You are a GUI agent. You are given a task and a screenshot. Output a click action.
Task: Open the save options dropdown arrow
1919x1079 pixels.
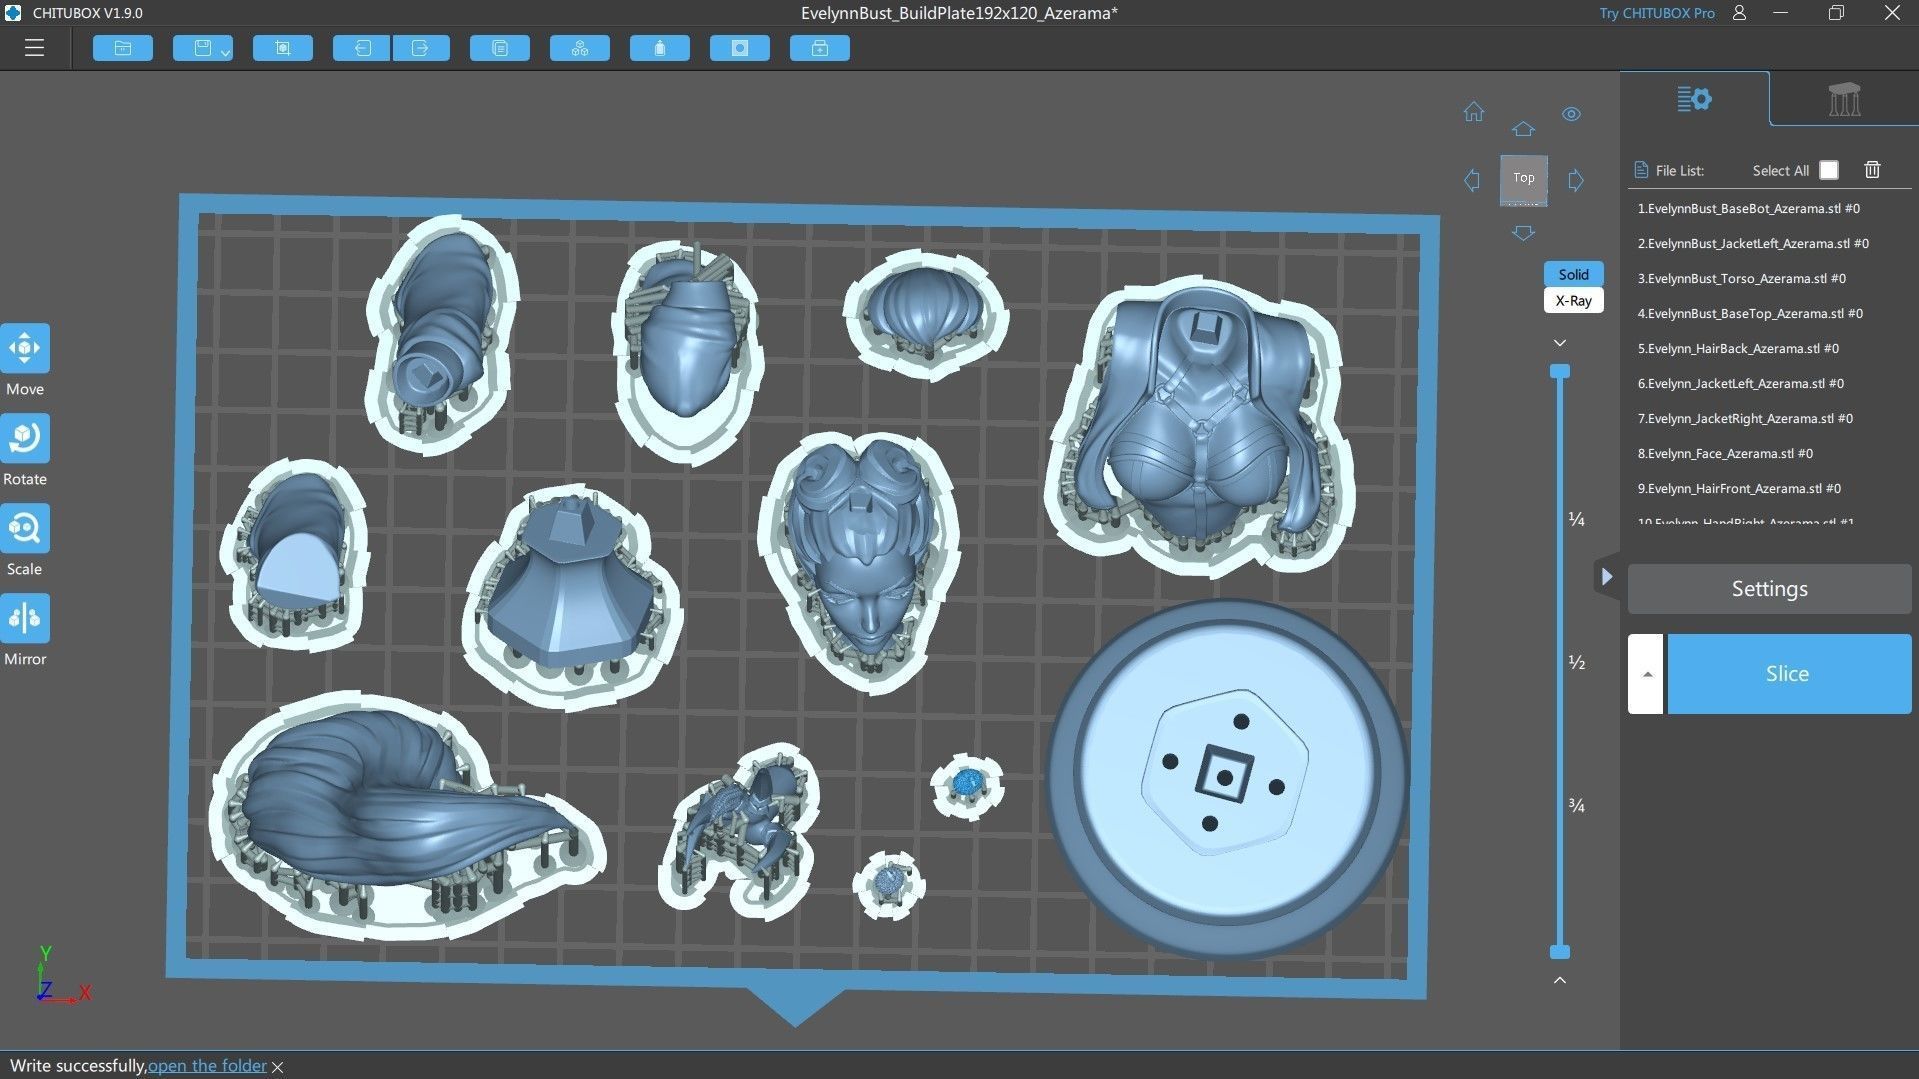pyautogui.click(x=226, y=51)
